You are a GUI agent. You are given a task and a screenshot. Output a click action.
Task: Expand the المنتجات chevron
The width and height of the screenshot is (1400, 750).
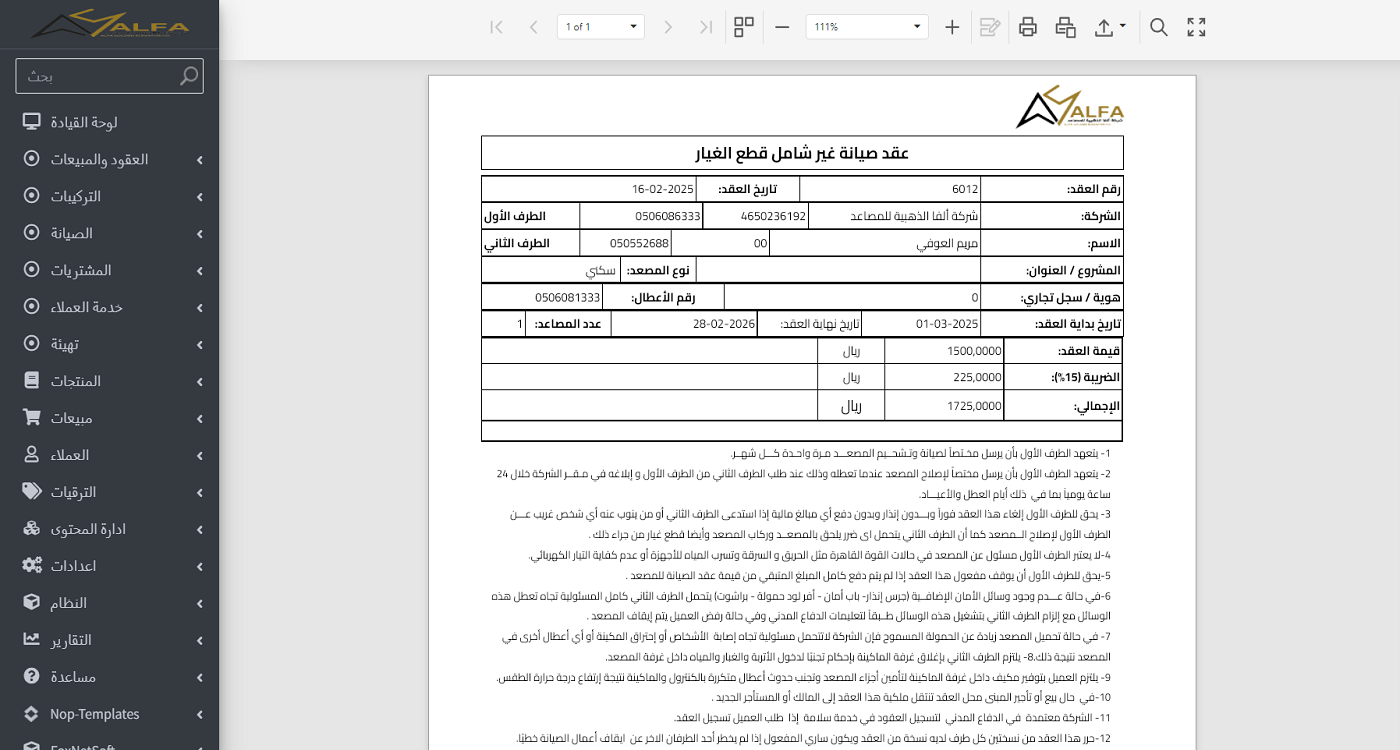coord(200,382)
